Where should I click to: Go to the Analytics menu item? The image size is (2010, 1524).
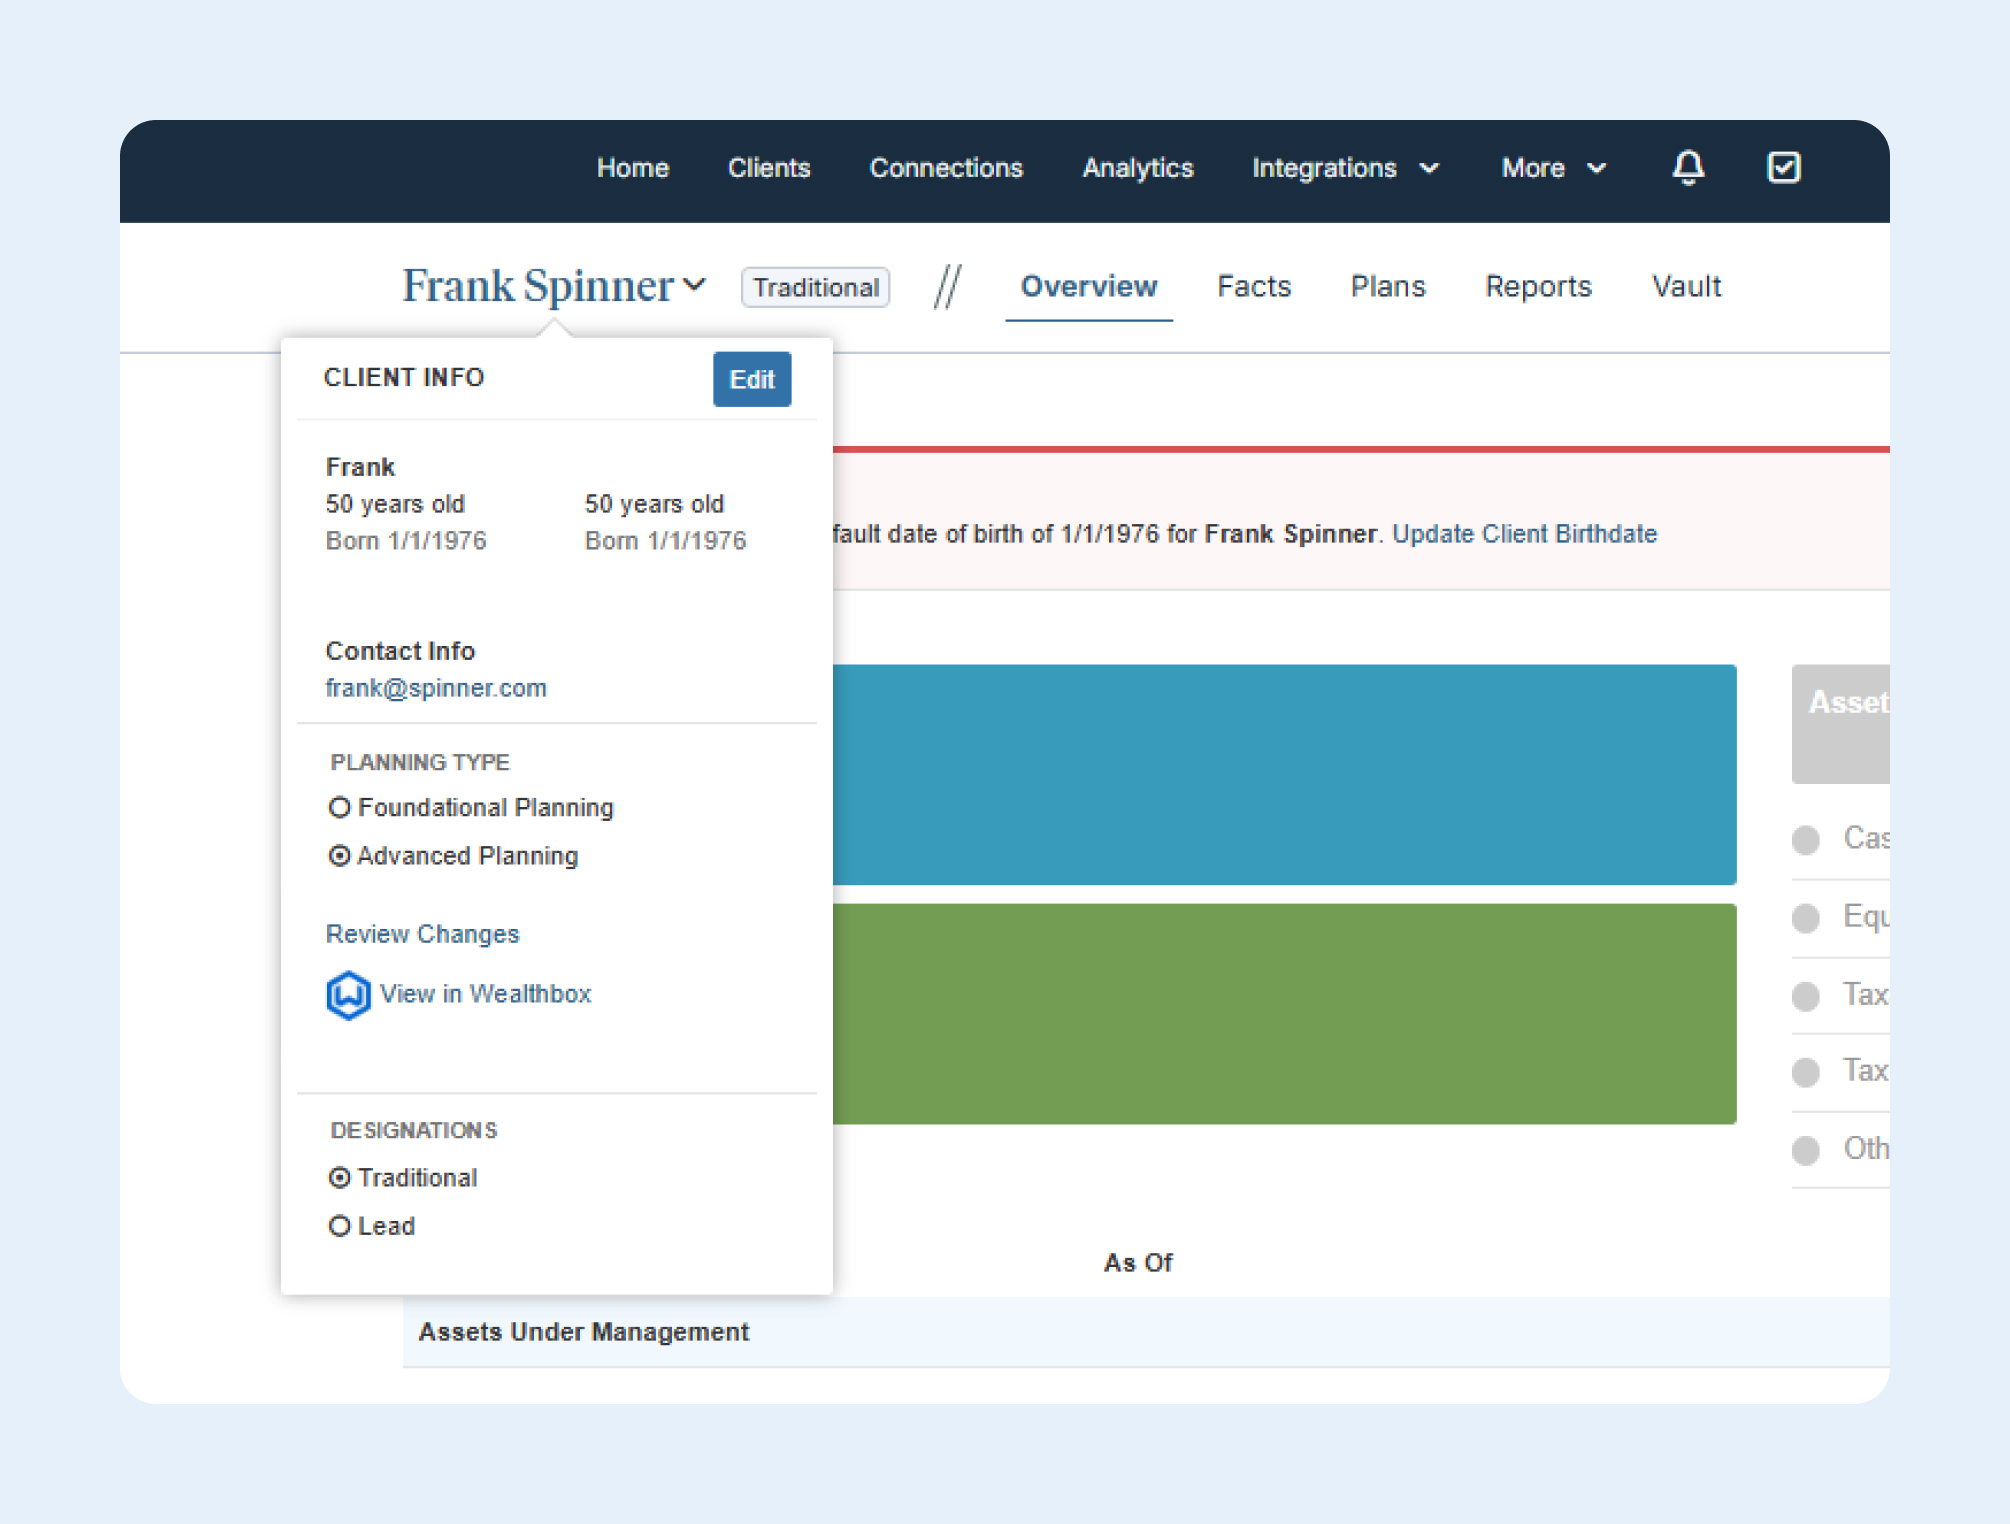(1137, 168)
